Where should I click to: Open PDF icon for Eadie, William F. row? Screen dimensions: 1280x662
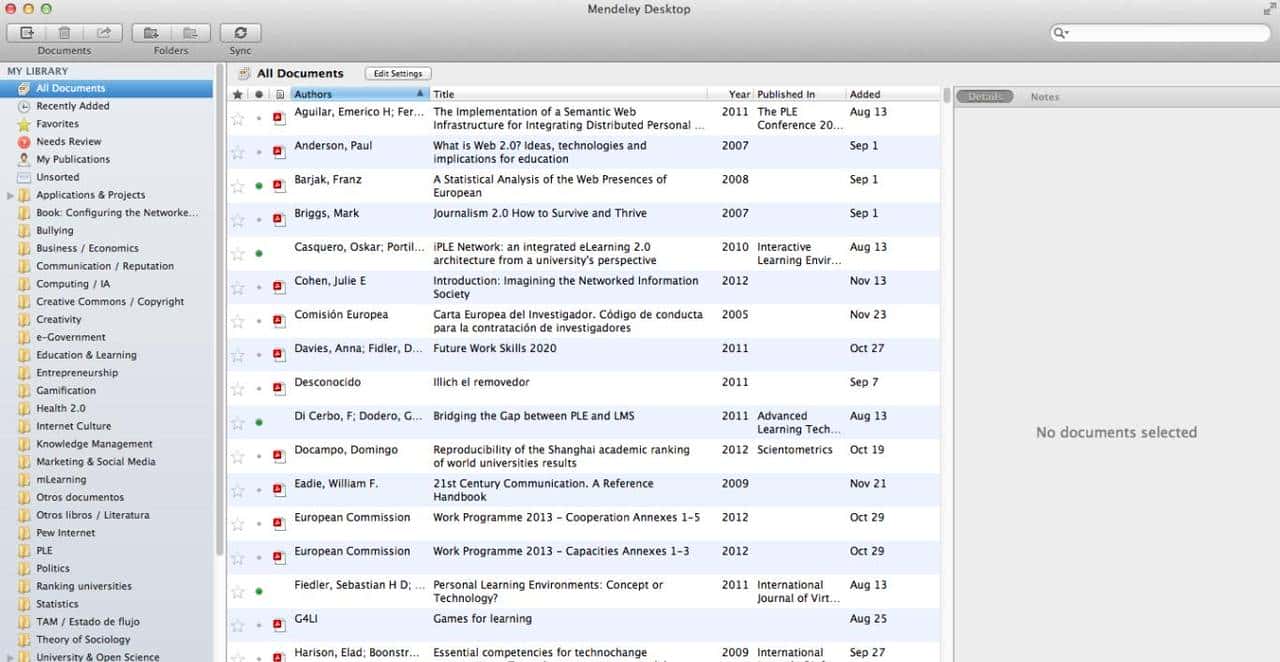279,490
